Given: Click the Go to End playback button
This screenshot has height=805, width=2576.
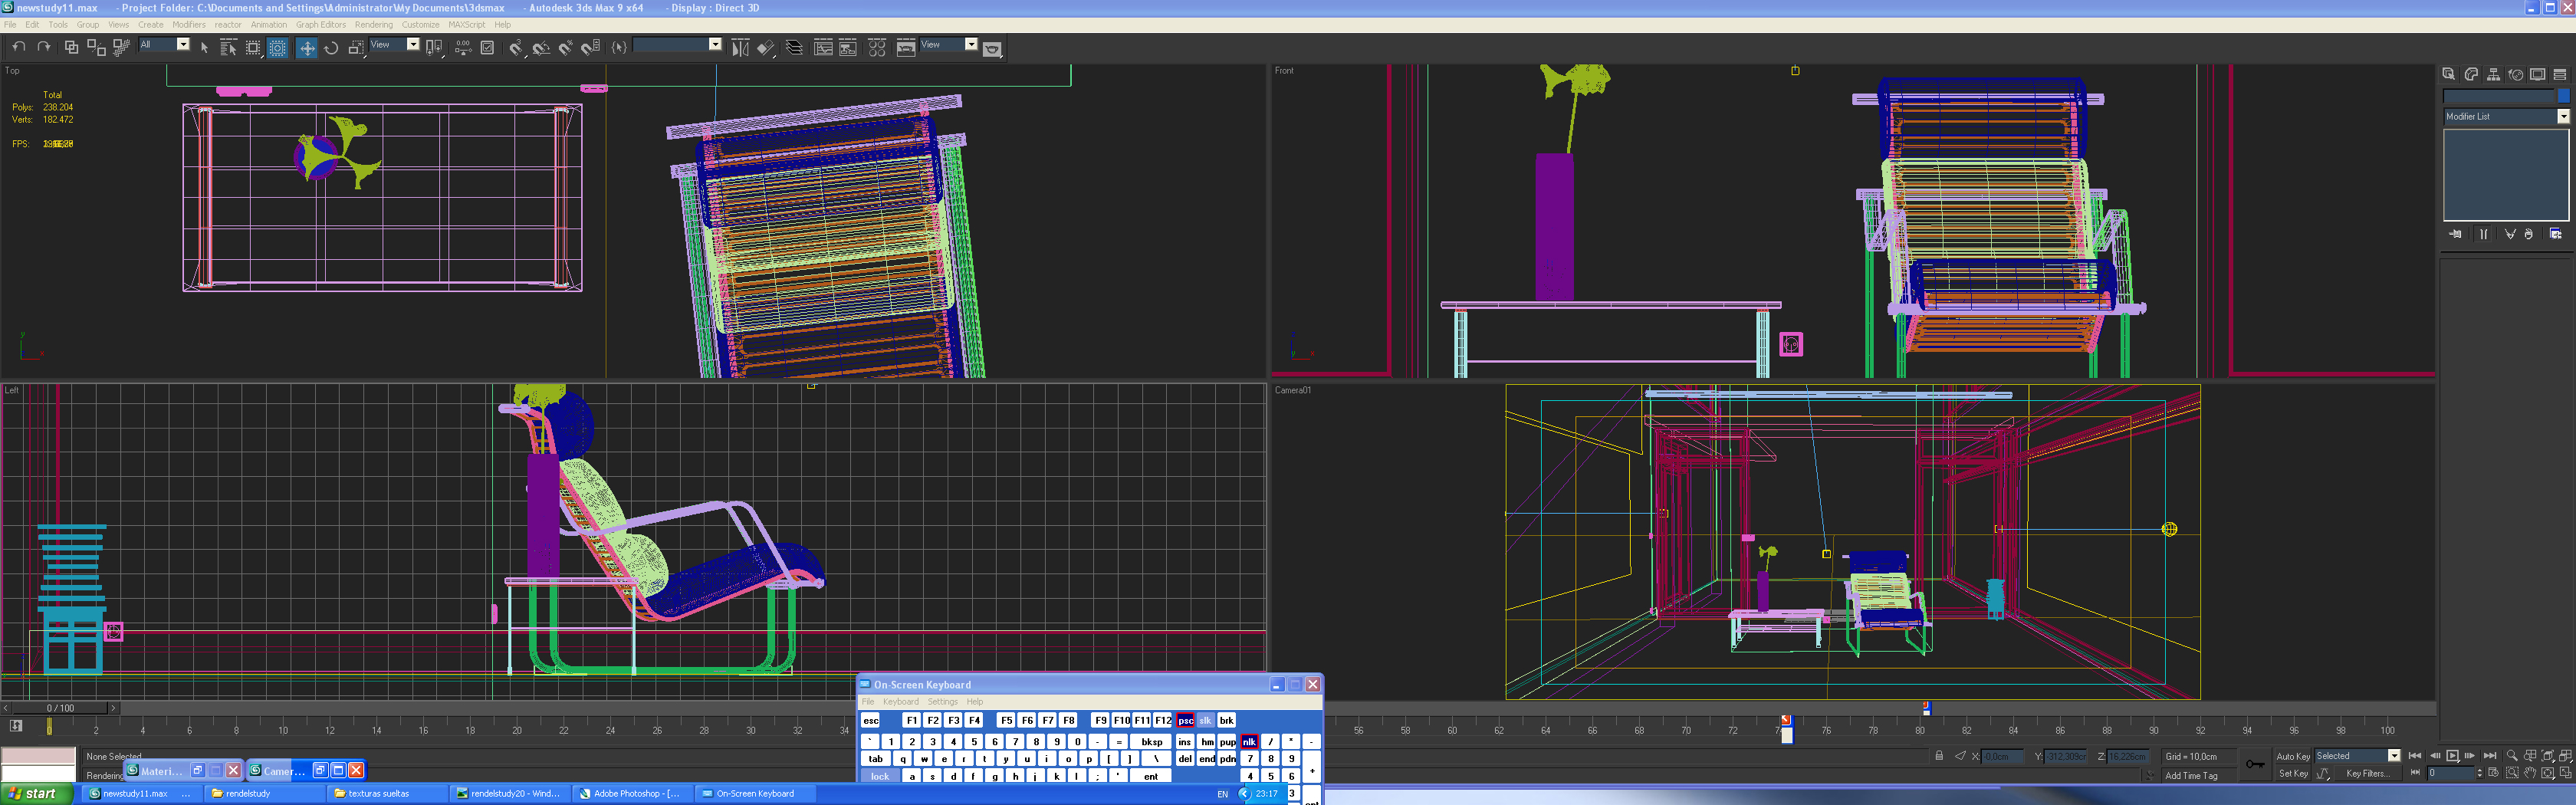Looking at the screenshot, I should [2490, 756].
